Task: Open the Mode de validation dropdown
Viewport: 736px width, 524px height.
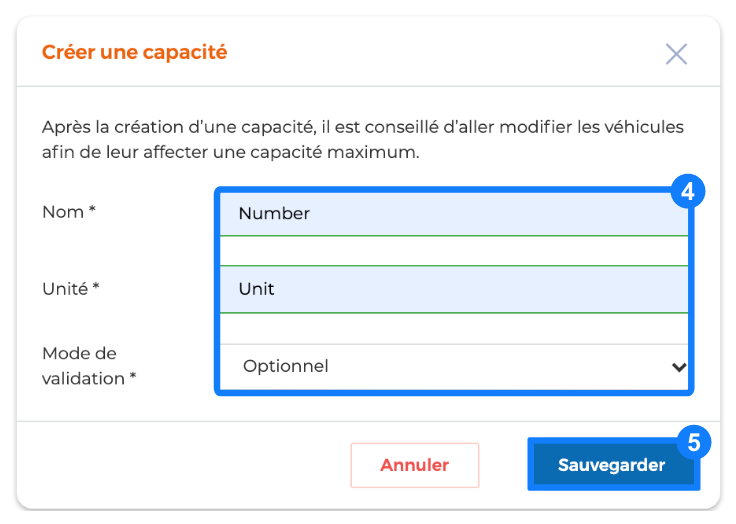Action: coord(454,366)
